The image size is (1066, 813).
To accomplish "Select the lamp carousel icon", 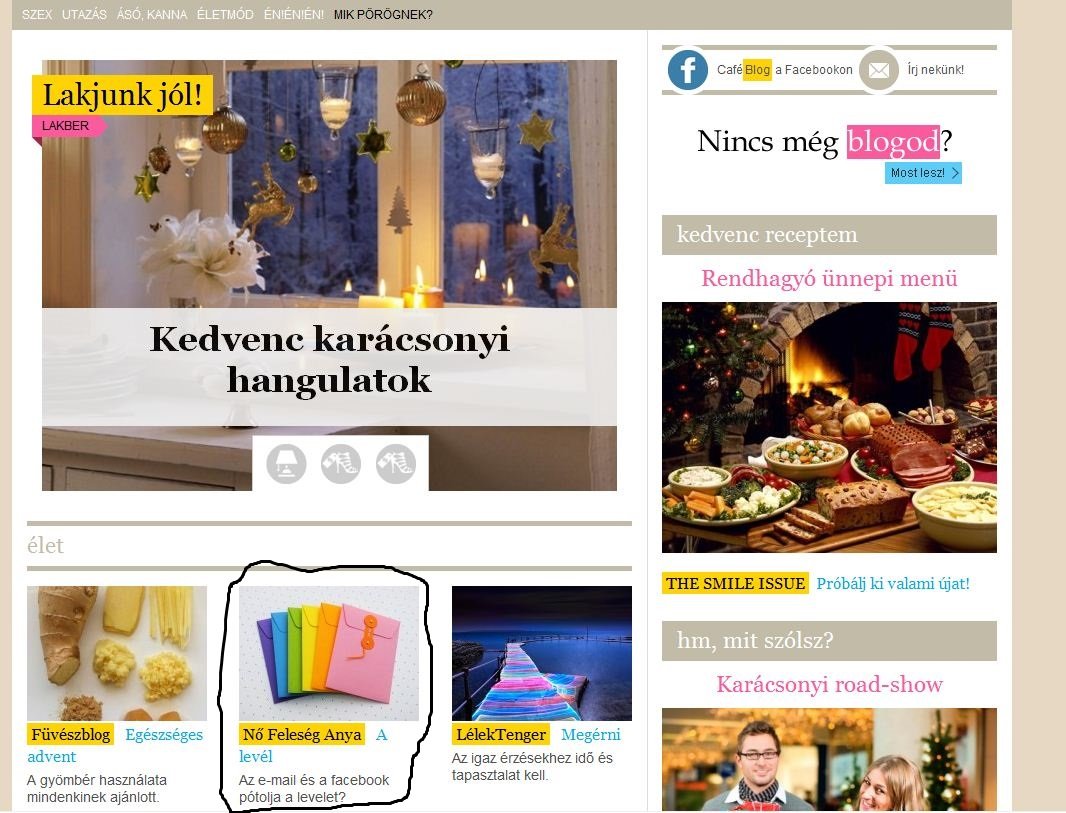I will [286, 464].
